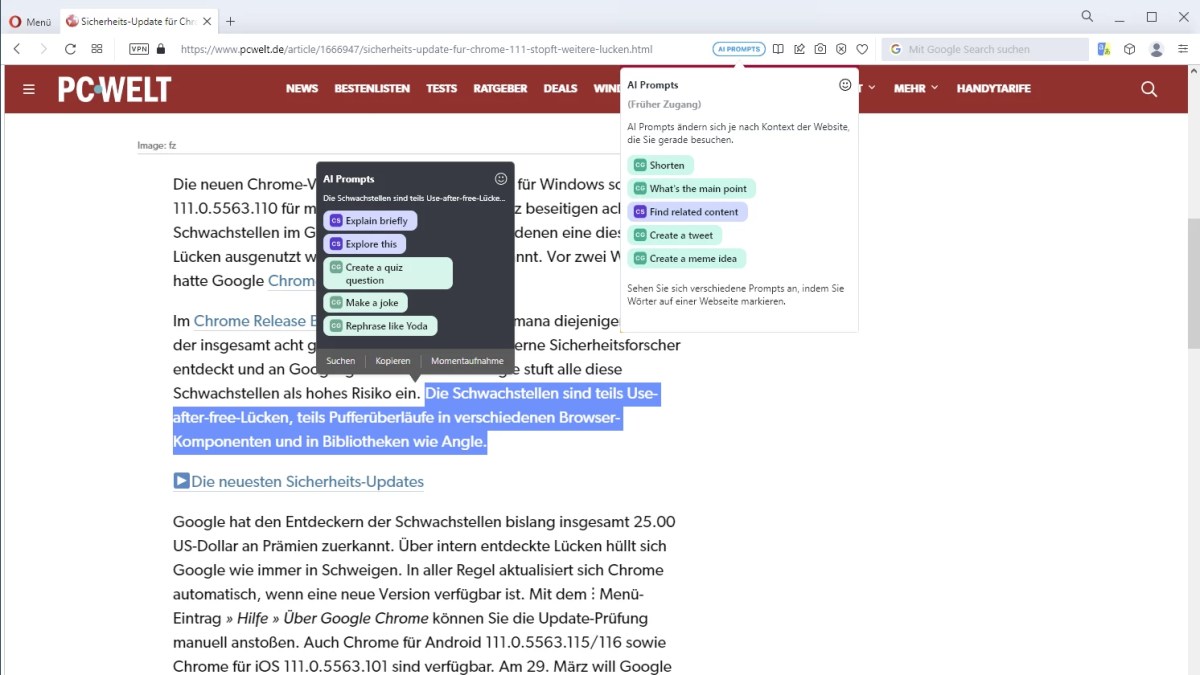Choose Create a quiz question prompt
This screenshot has height=675, width=1200.
coord(388,274)
